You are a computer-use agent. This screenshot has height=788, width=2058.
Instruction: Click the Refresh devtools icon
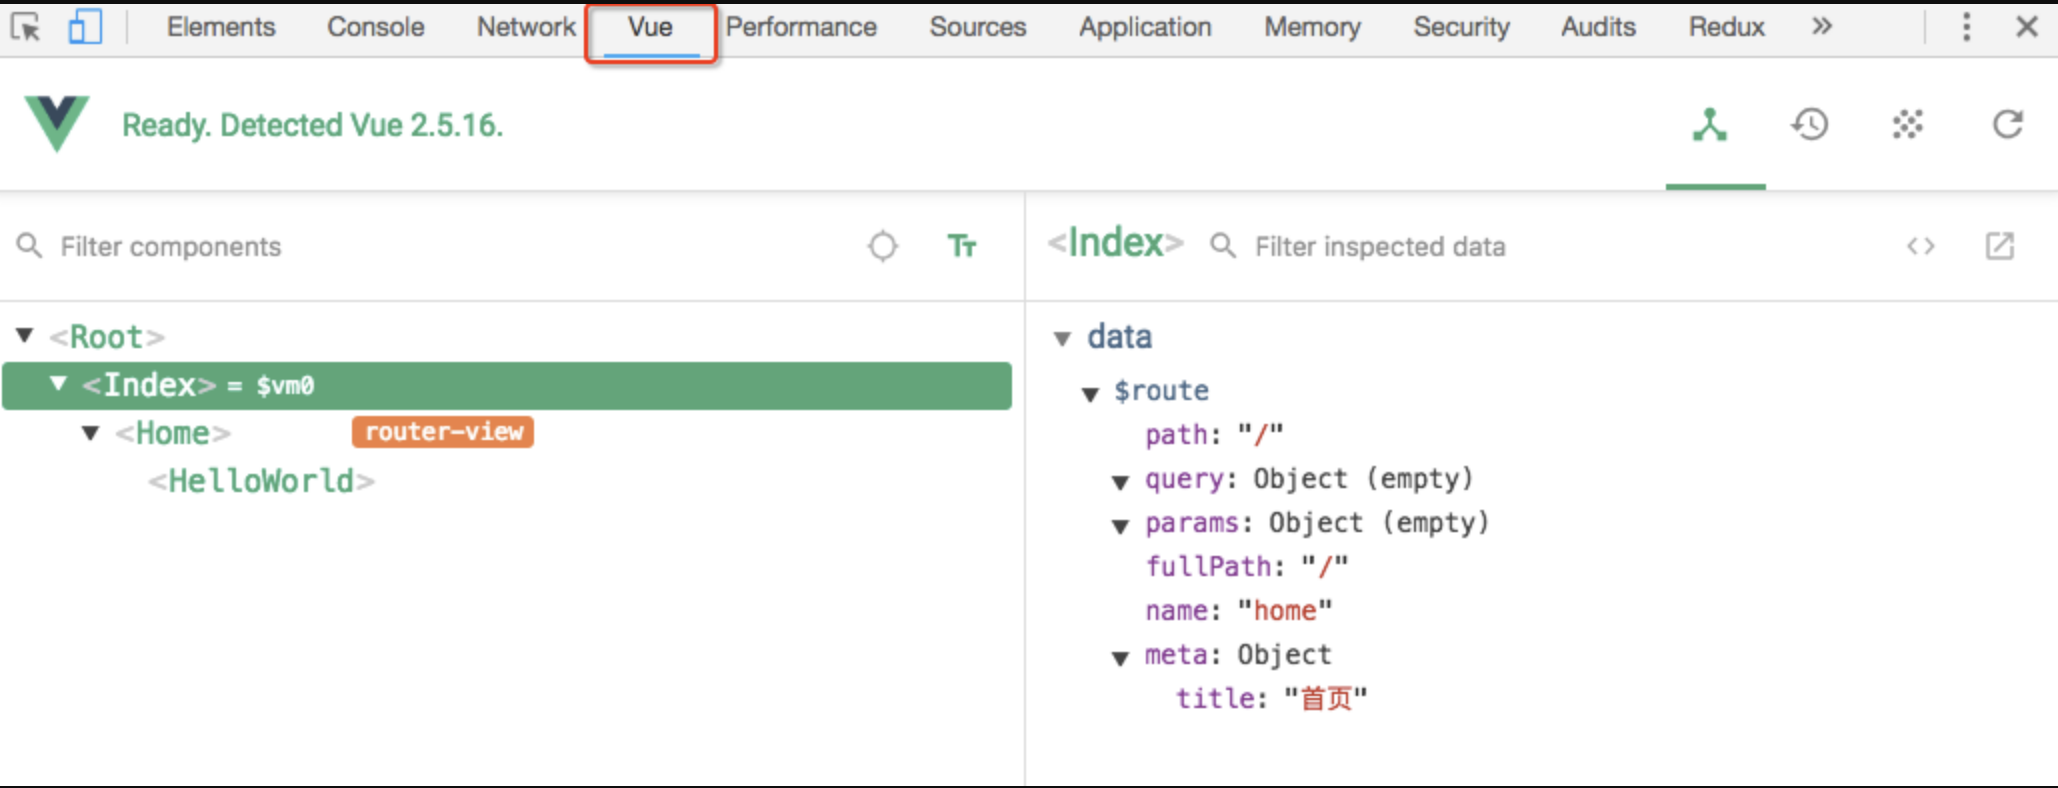tap(2007, 125)
